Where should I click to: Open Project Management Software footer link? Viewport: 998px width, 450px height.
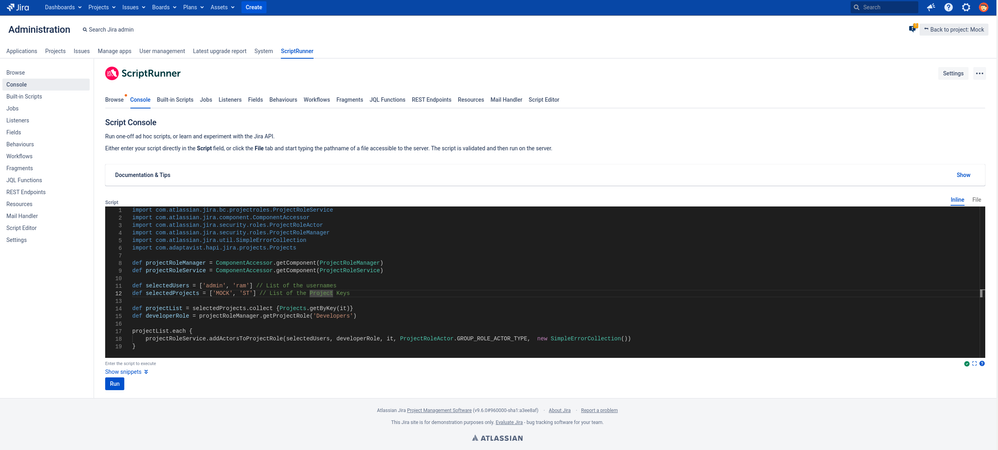439,411
